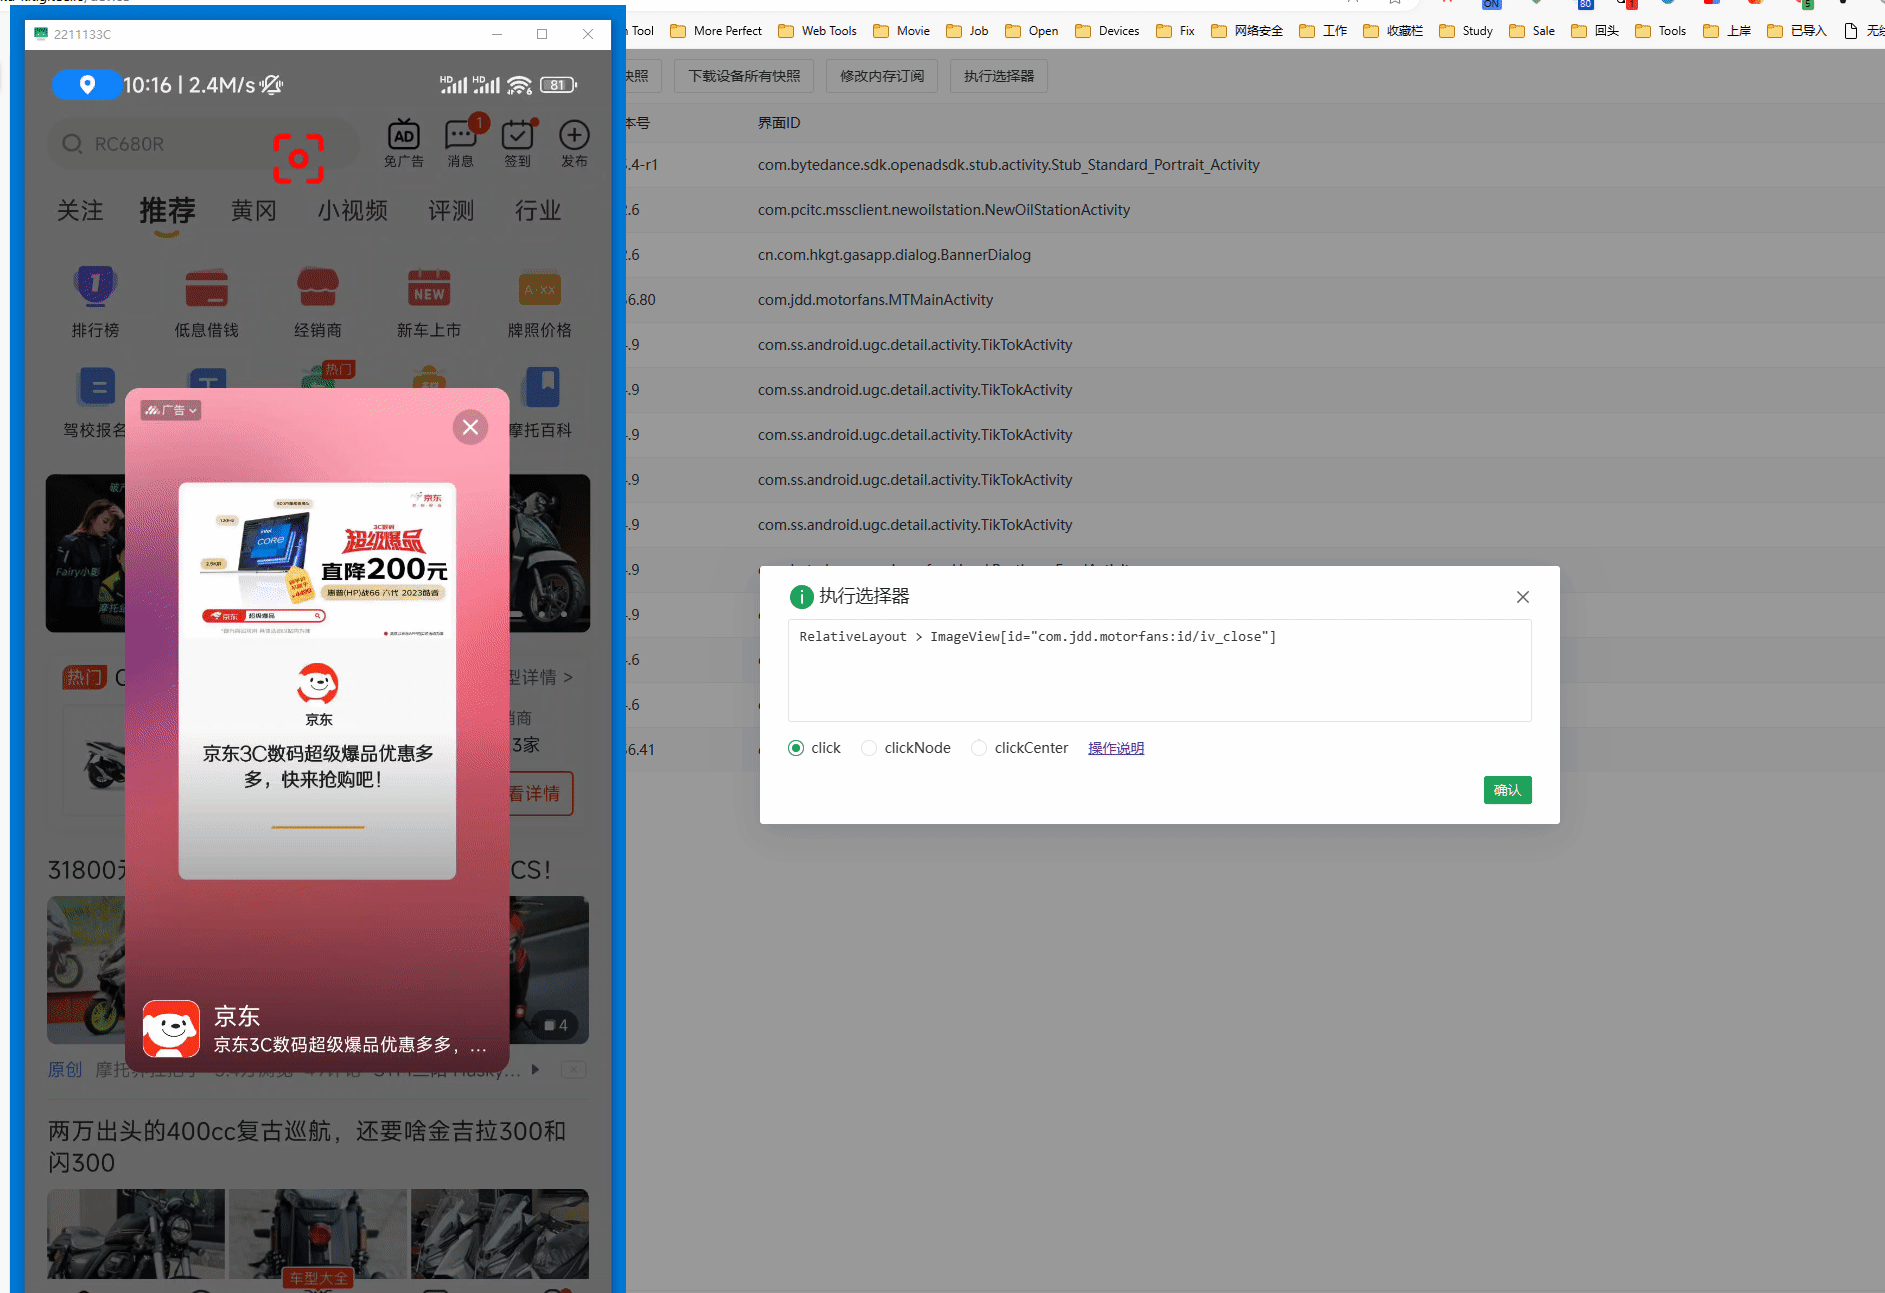The image size is (1885, 1293).
Task: Open the Devices bookmark folder
Action: pyautogui.click(x=1107, y=31)
